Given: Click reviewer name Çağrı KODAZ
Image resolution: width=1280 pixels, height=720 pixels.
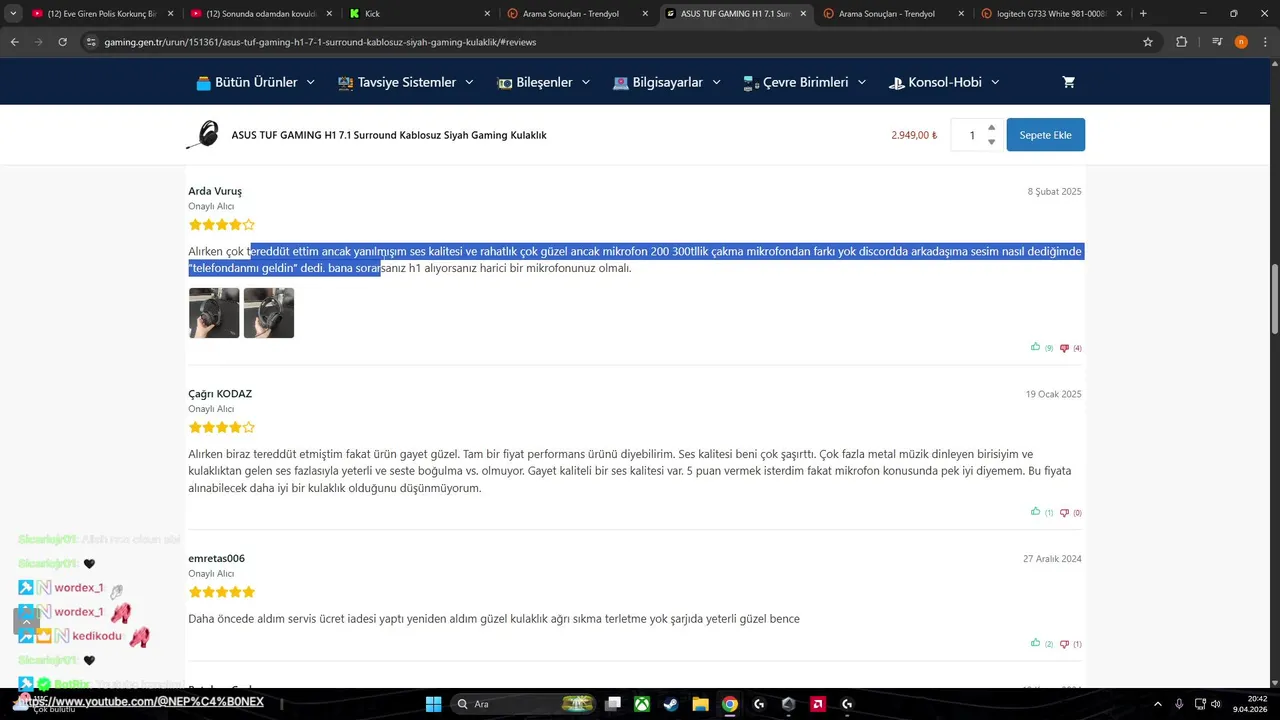Looking at the screenshot, I should pos(220,393).
